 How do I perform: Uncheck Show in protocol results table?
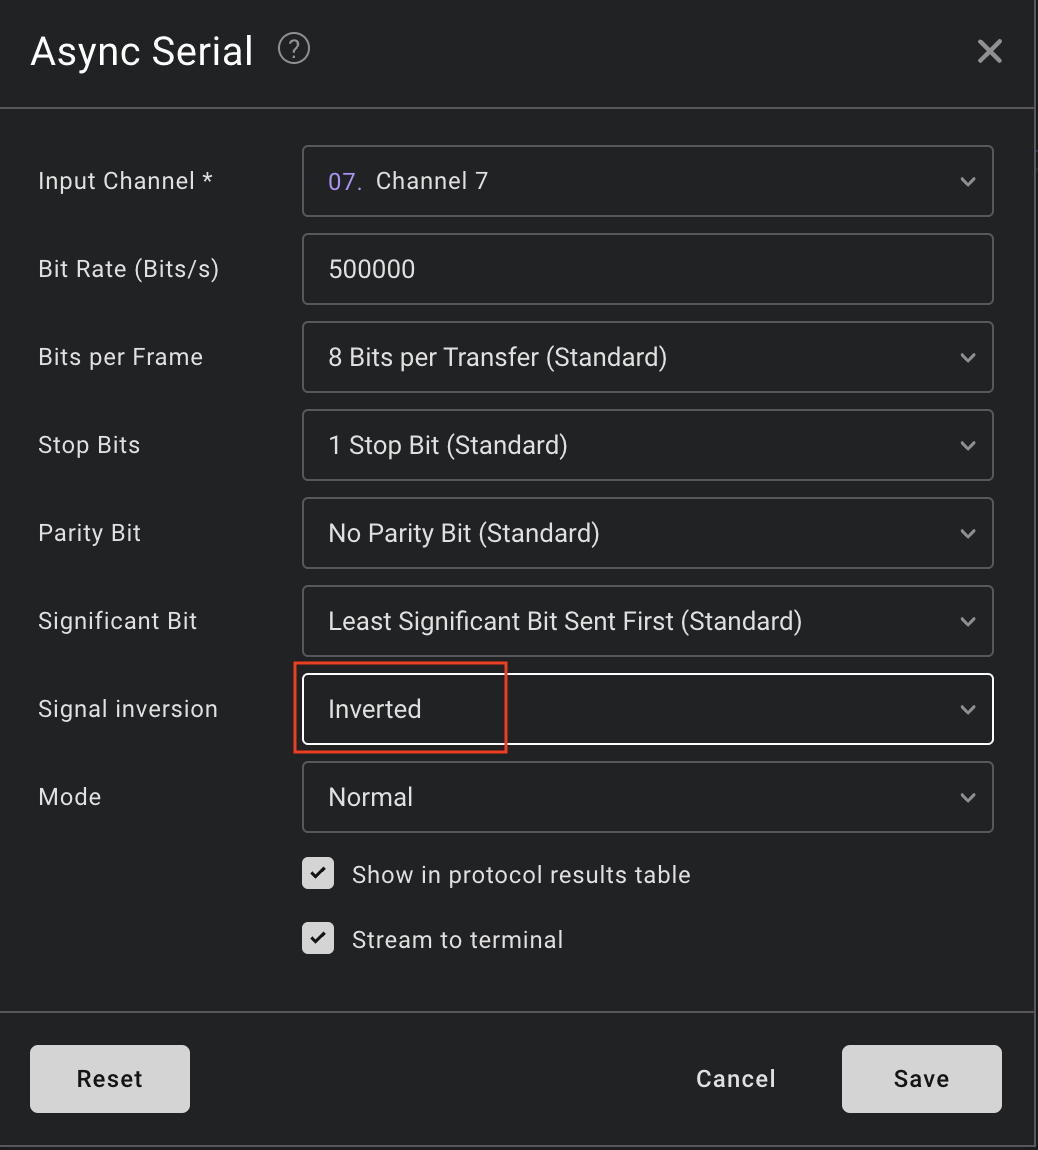click(318, 874)
